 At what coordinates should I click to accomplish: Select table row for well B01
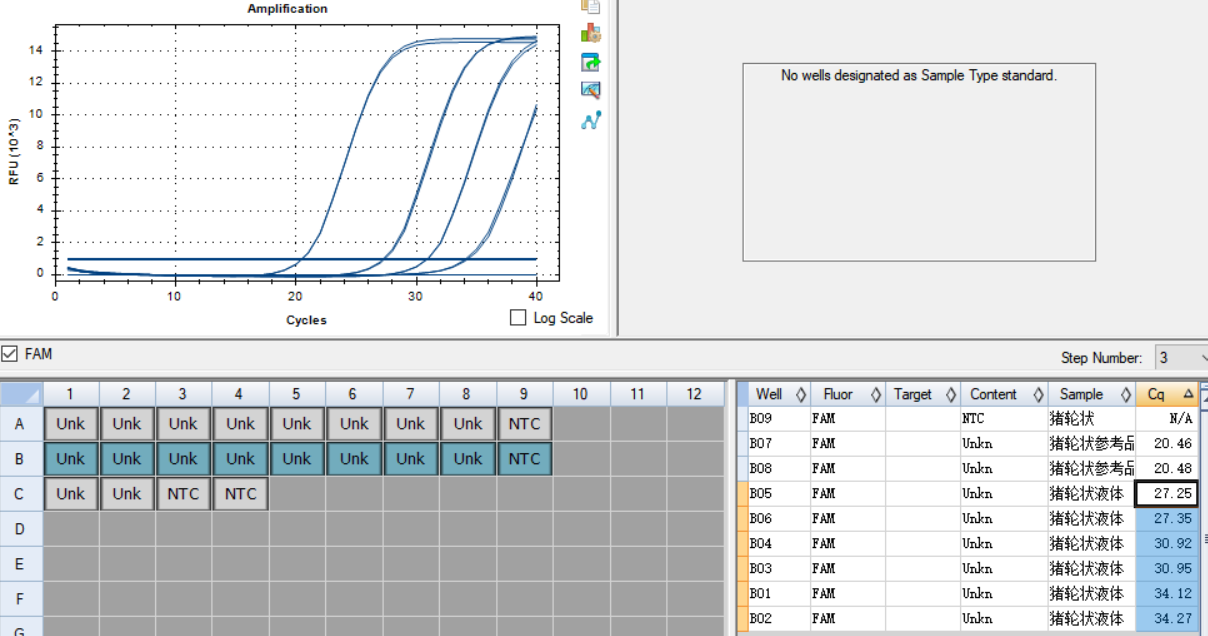967,594
